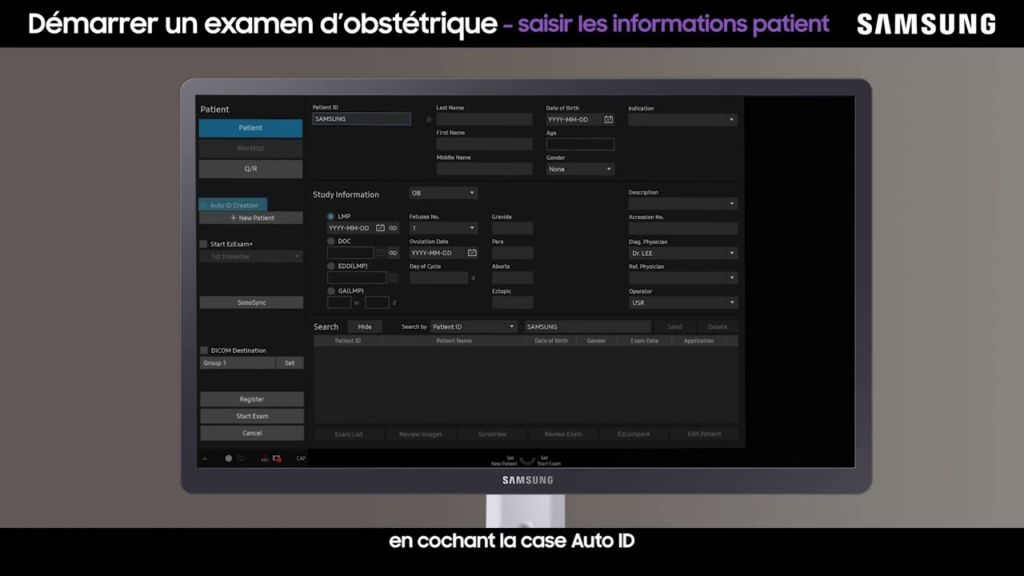Expand the Description dropdown

coord(682,204)
